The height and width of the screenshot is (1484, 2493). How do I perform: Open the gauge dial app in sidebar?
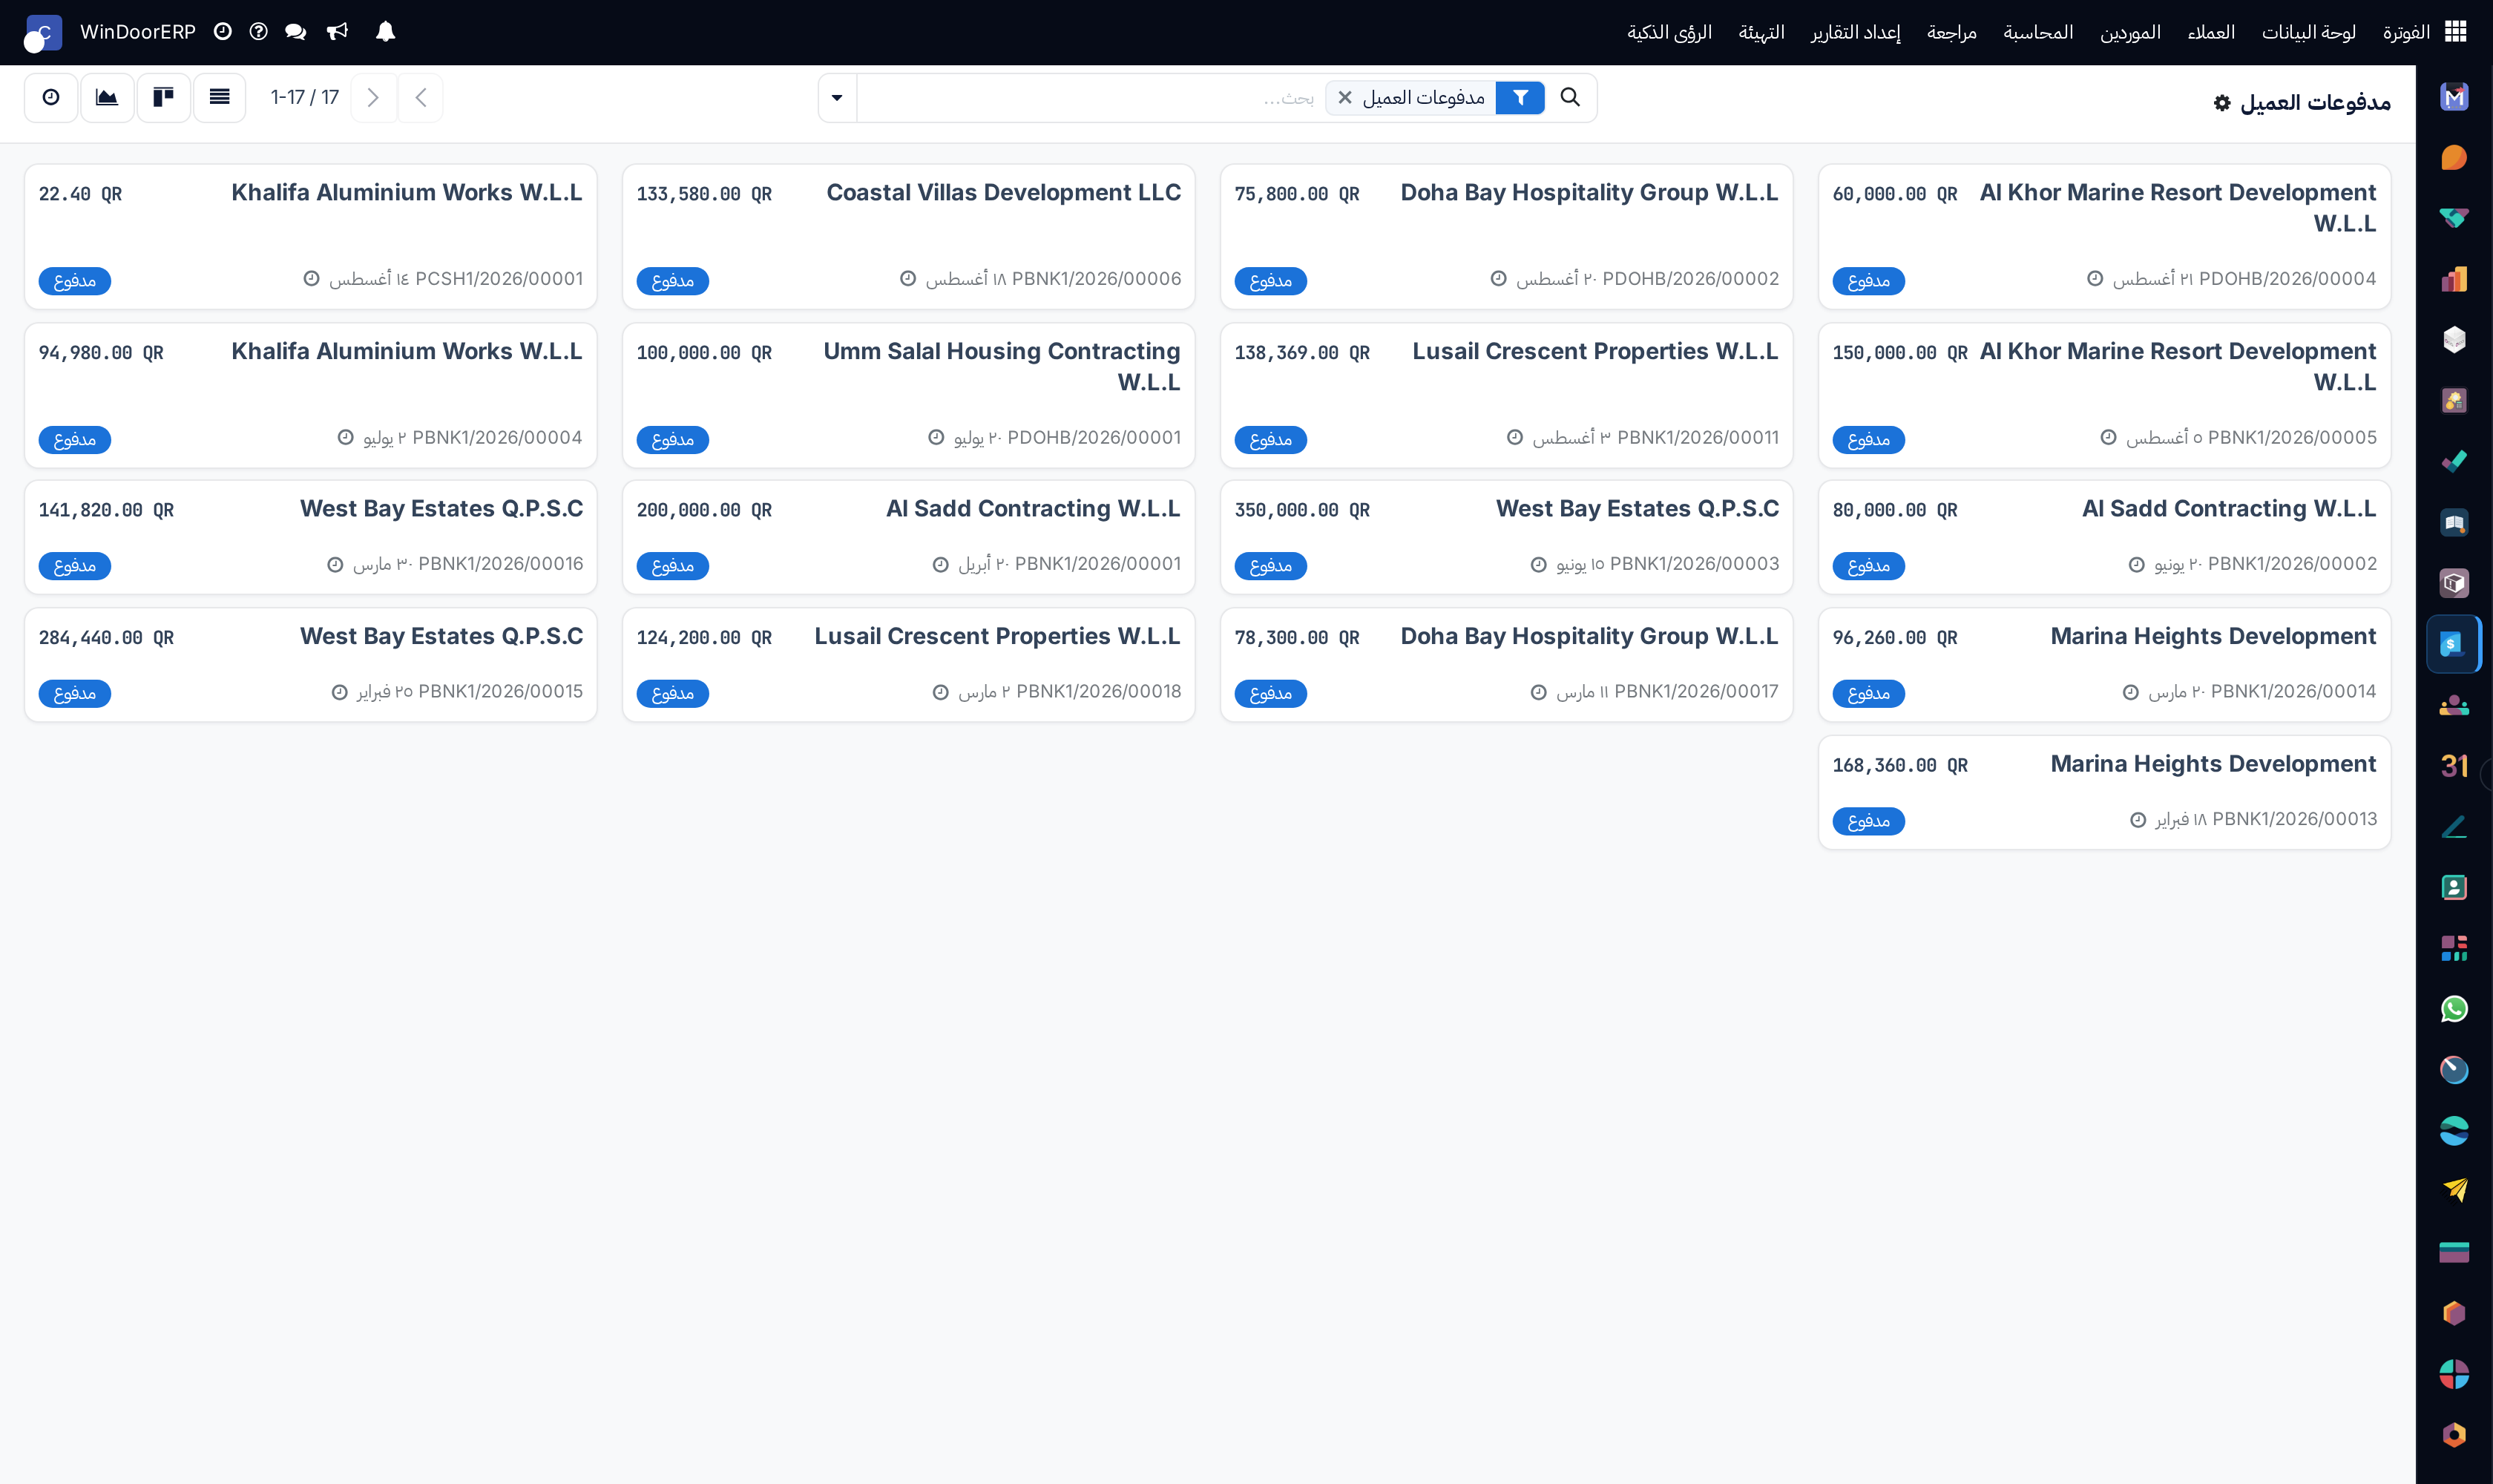(x=2453, y=1070)
